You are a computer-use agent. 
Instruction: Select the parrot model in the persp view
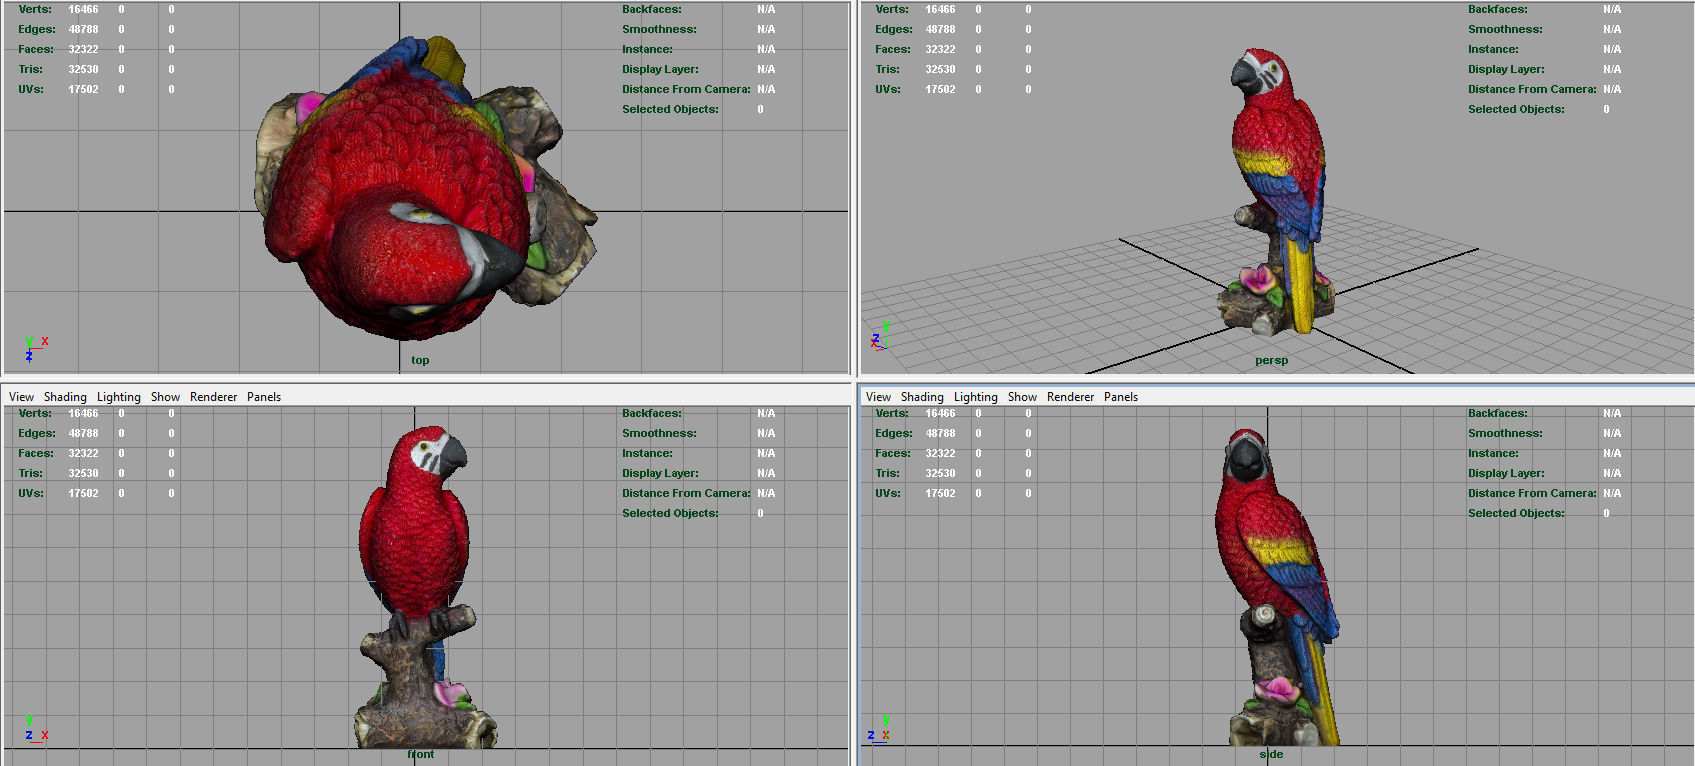point(1275,190)
